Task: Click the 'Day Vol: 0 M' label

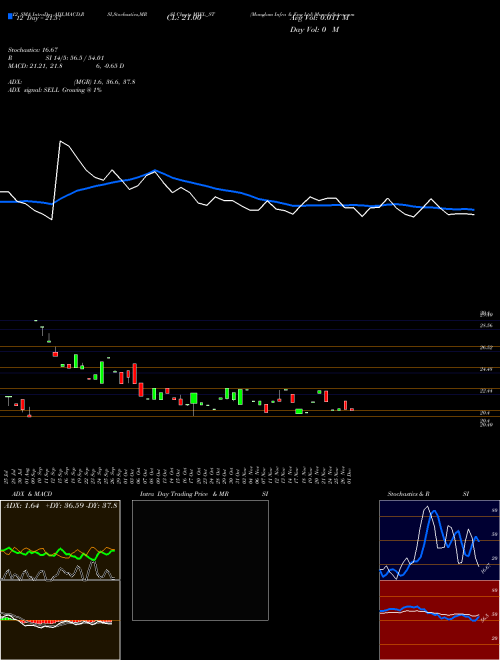Action: point(314,30)
